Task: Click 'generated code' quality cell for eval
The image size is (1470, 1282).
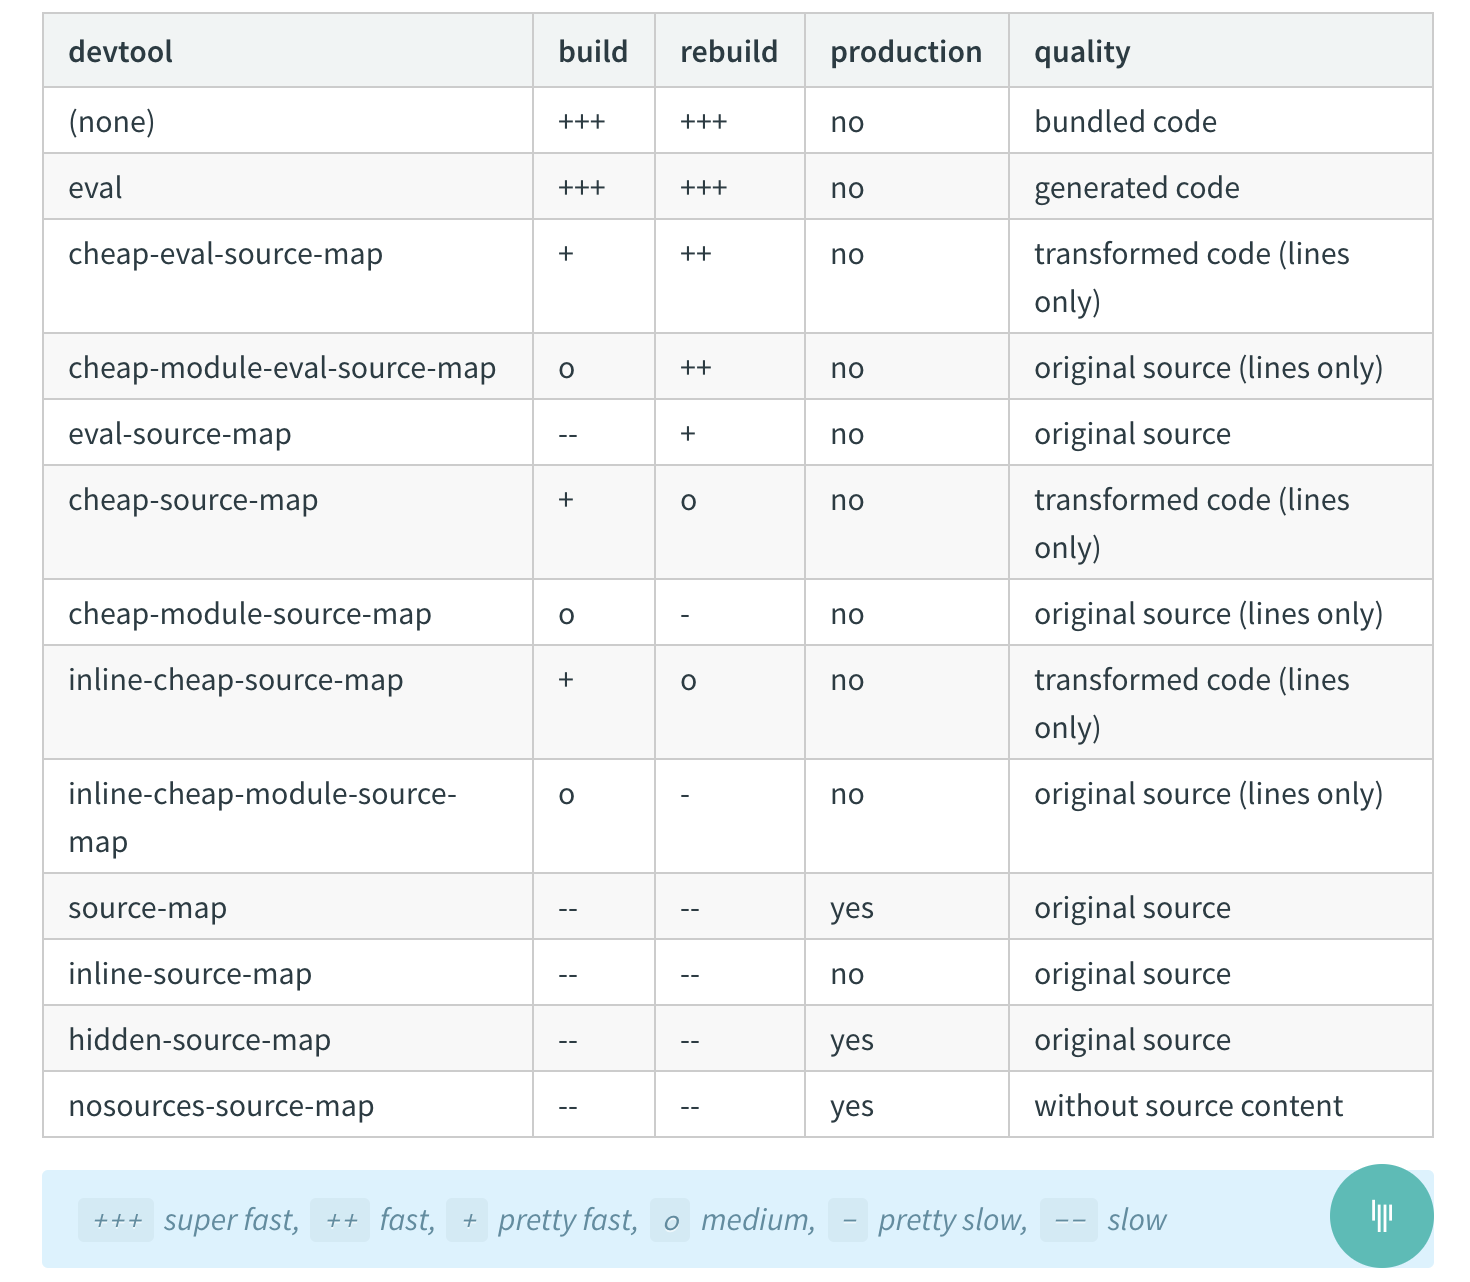Action: point(1136,188)
